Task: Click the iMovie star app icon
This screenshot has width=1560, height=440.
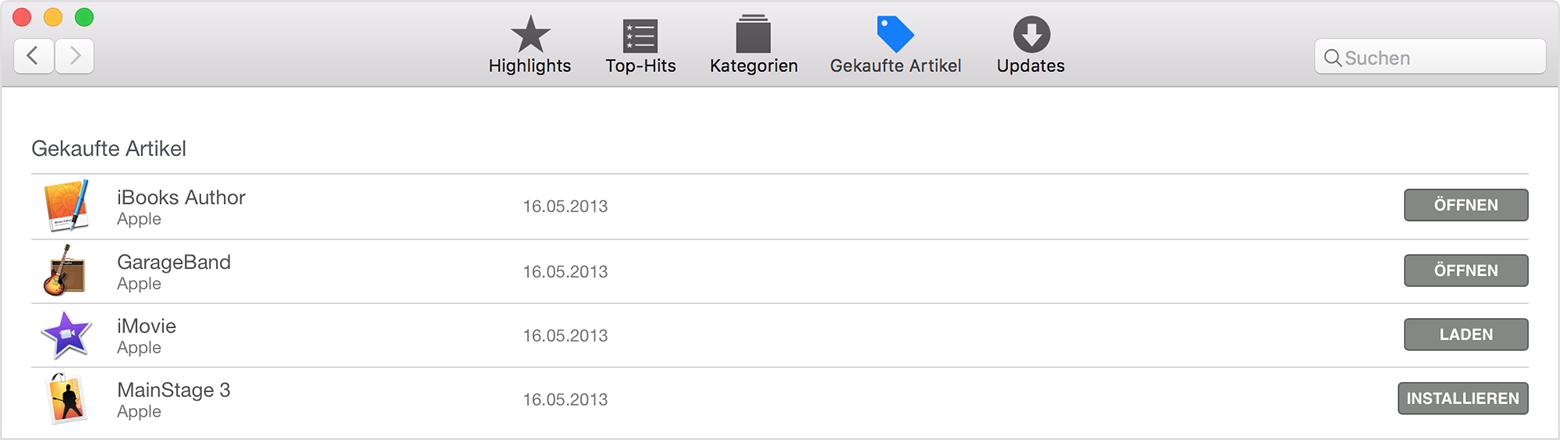Action: pos(66,335)
